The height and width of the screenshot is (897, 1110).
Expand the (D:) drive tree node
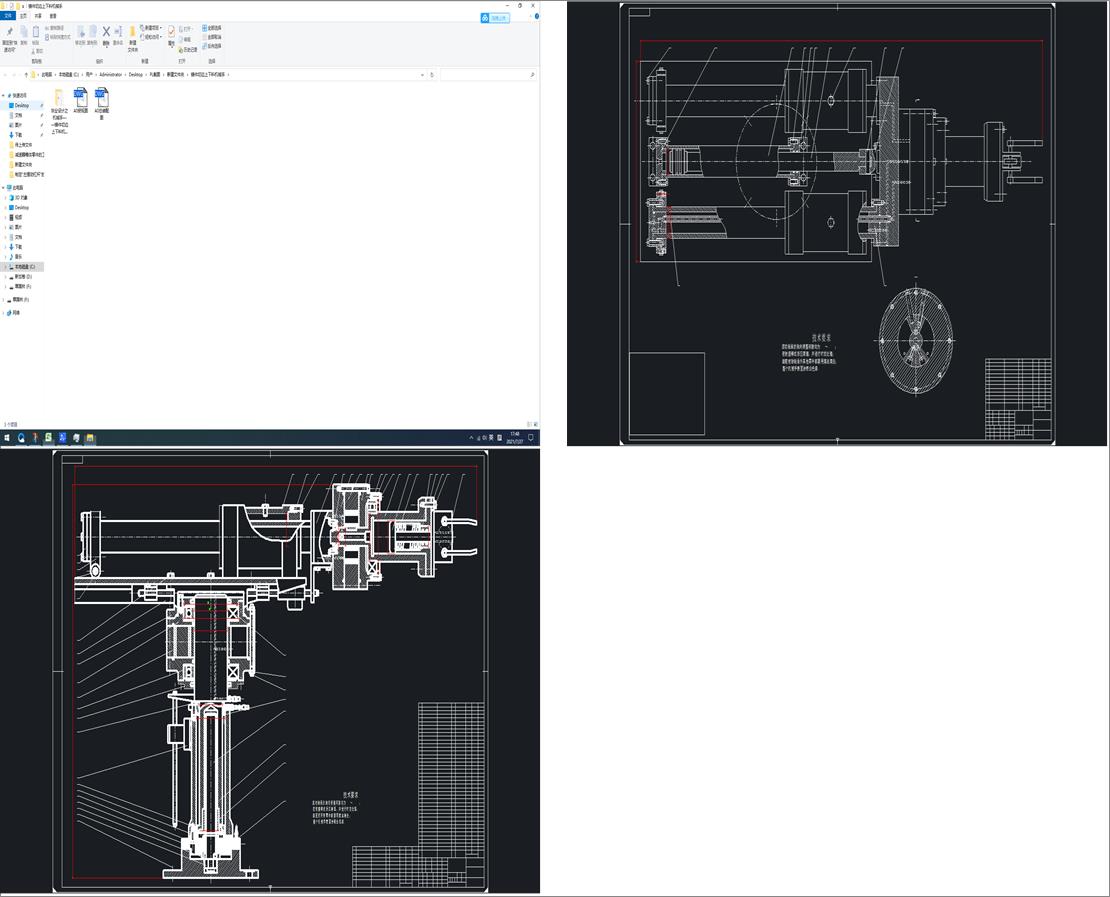(x=6, y=277)
